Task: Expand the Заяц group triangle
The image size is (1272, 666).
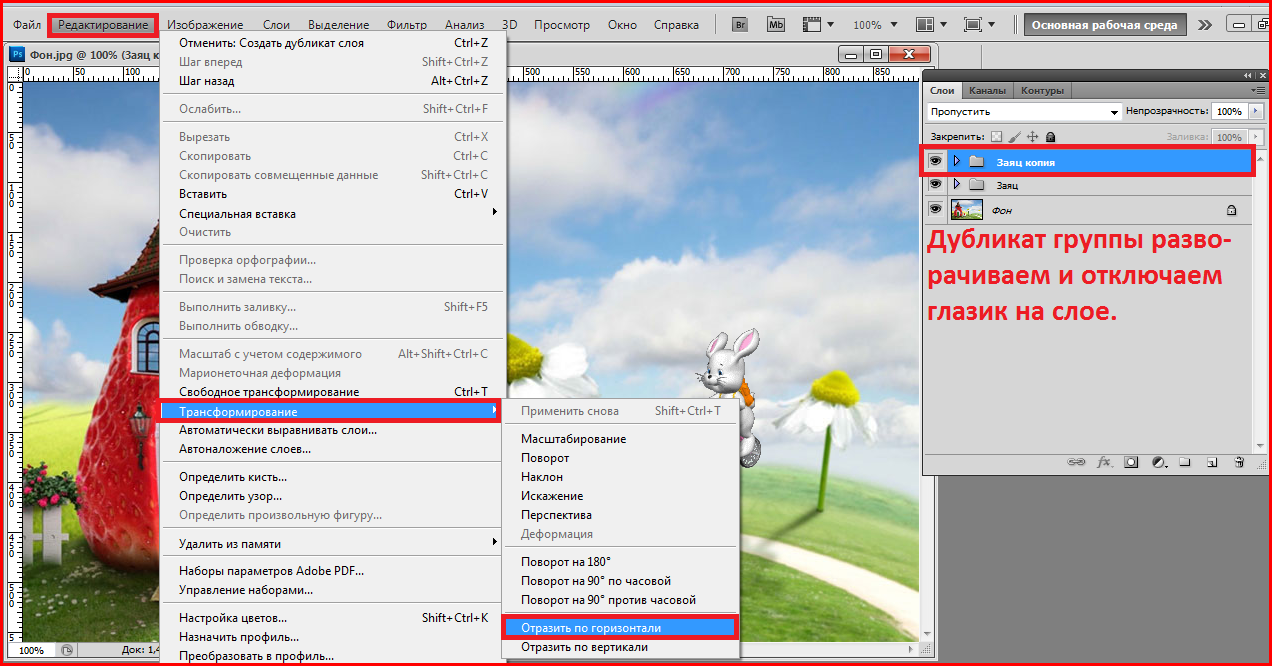Action: click(957, 185)
